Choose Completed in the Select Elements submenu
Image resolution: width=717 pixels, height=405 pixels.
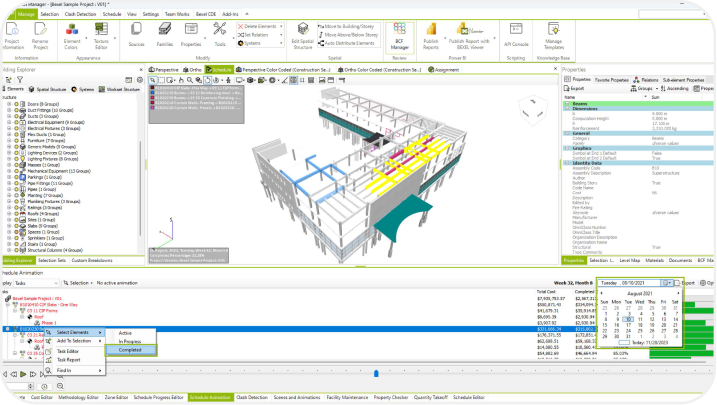tap(131, 350)
